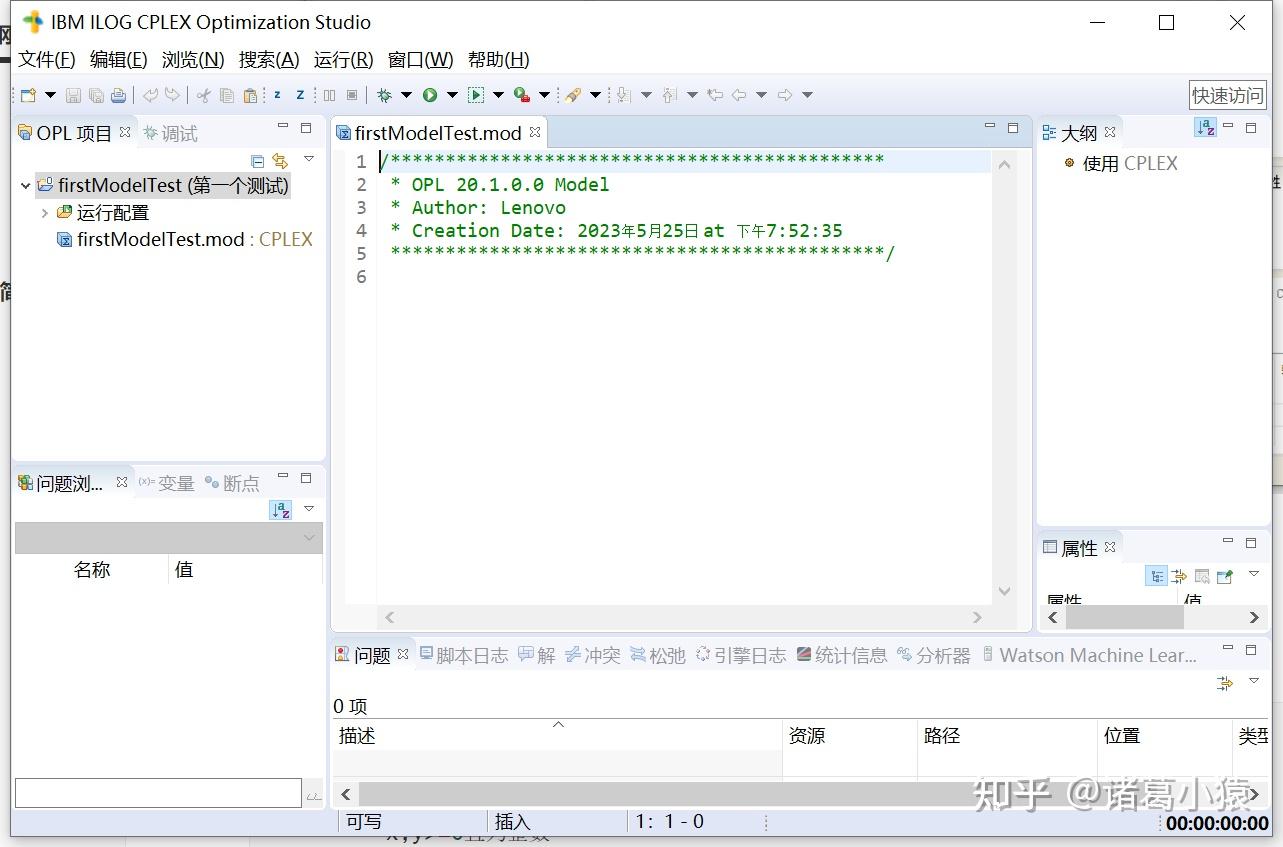Sort the 大纲 outline alphabetically with the a-z icon
The width and height of the screenshot is (1283, 847).
point(1207,128)
